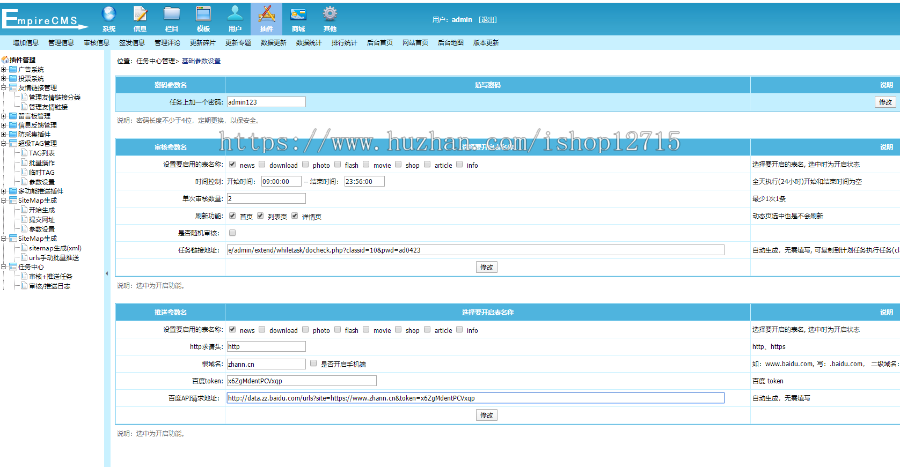Check photo in the 审核参数 table row
The image size is (900, 467).
tap(305, 165)
